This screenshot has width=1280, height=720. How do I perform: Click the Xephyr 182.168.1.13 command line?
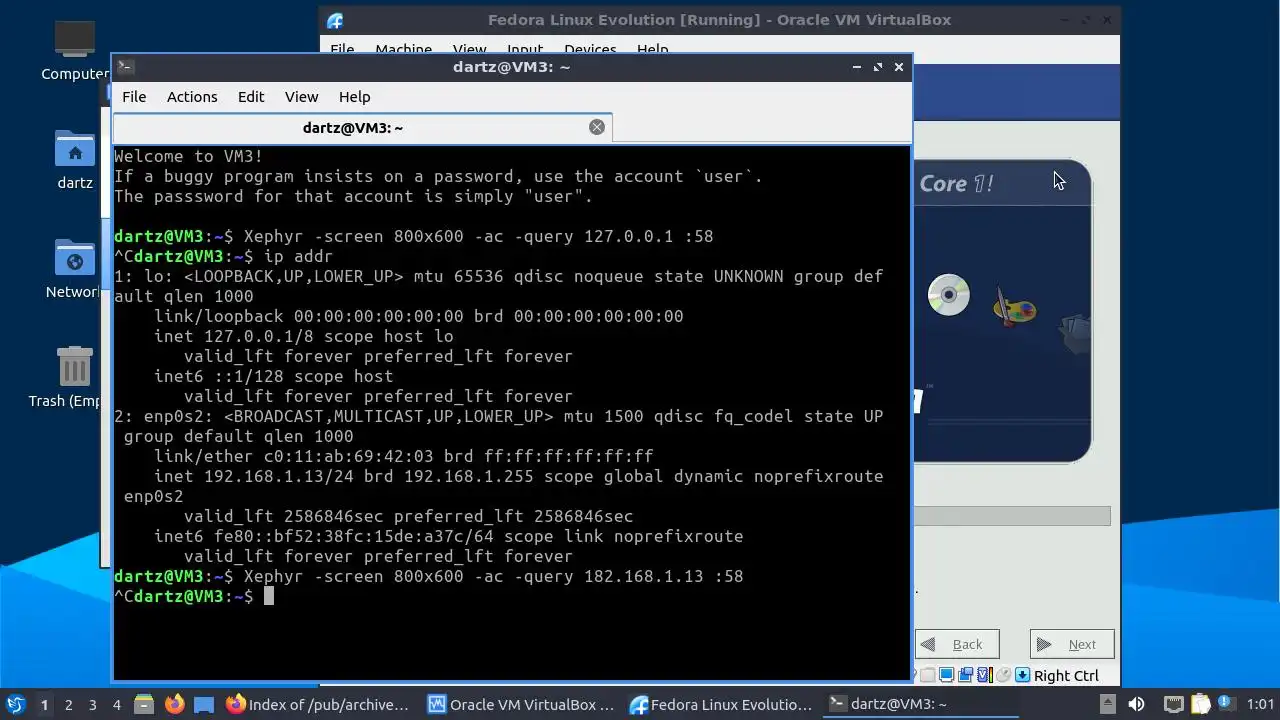click(493, 576)
